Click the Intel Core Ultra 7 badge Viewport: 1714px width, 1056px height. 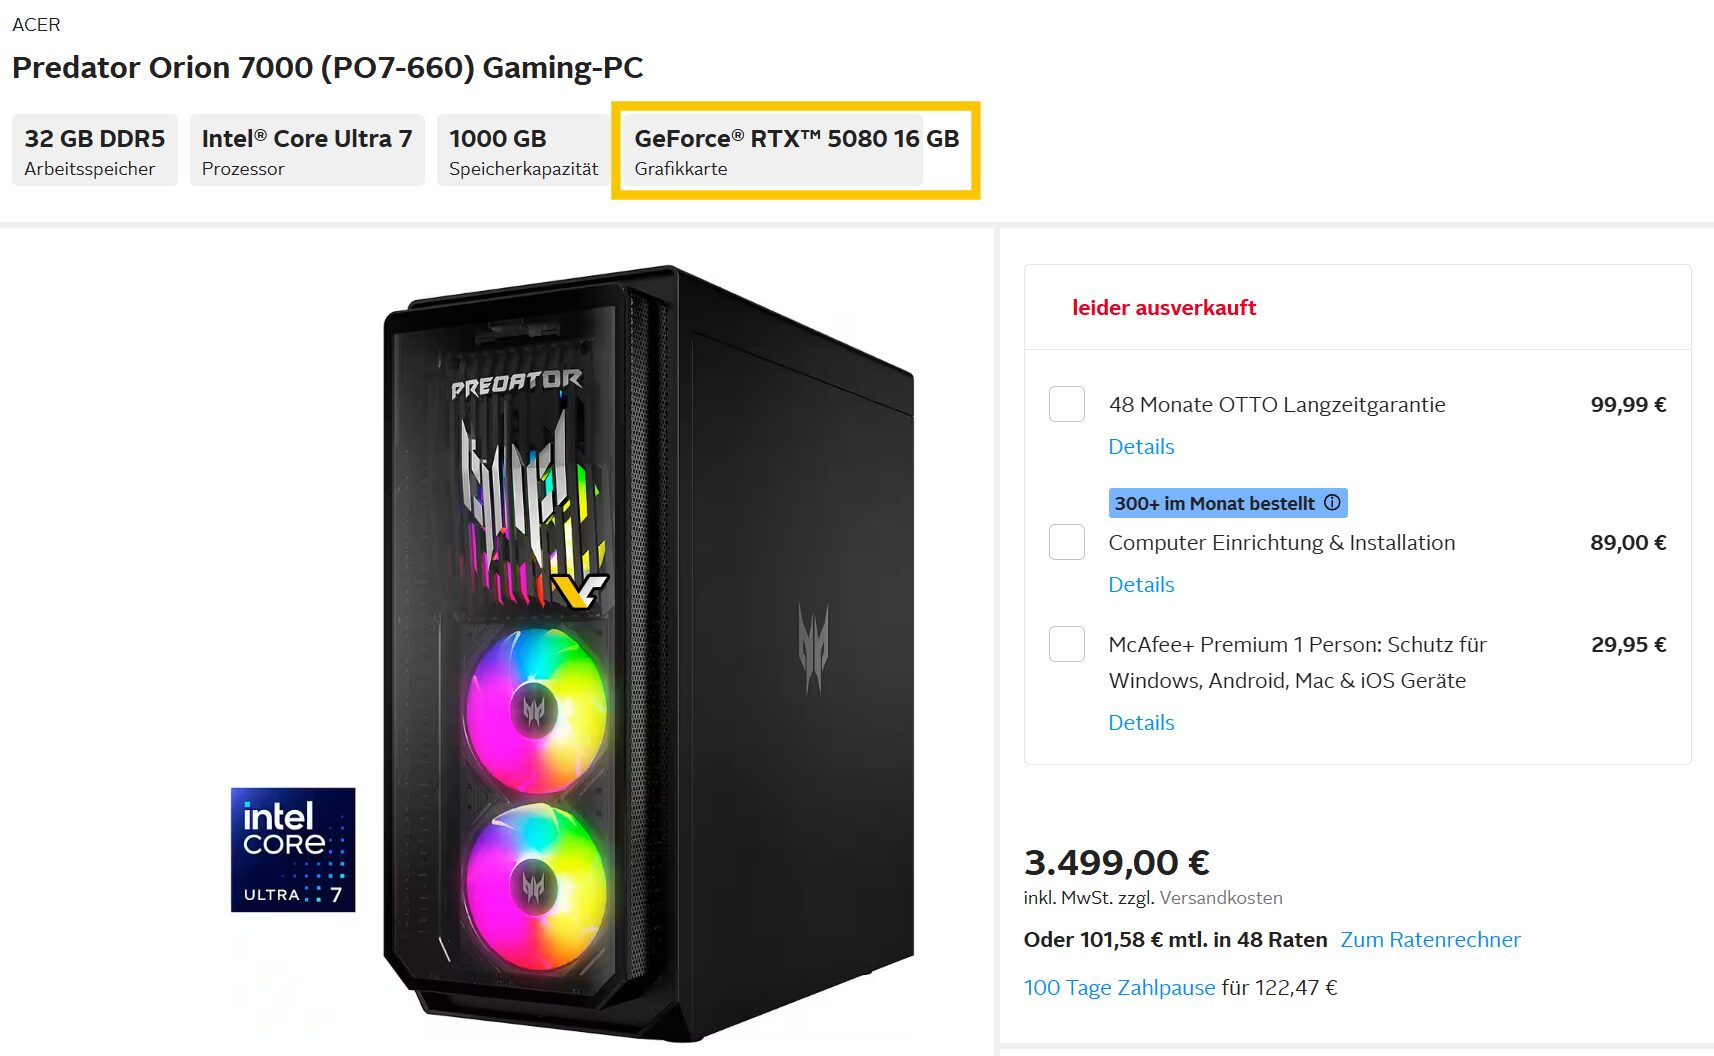click(293, 850)
